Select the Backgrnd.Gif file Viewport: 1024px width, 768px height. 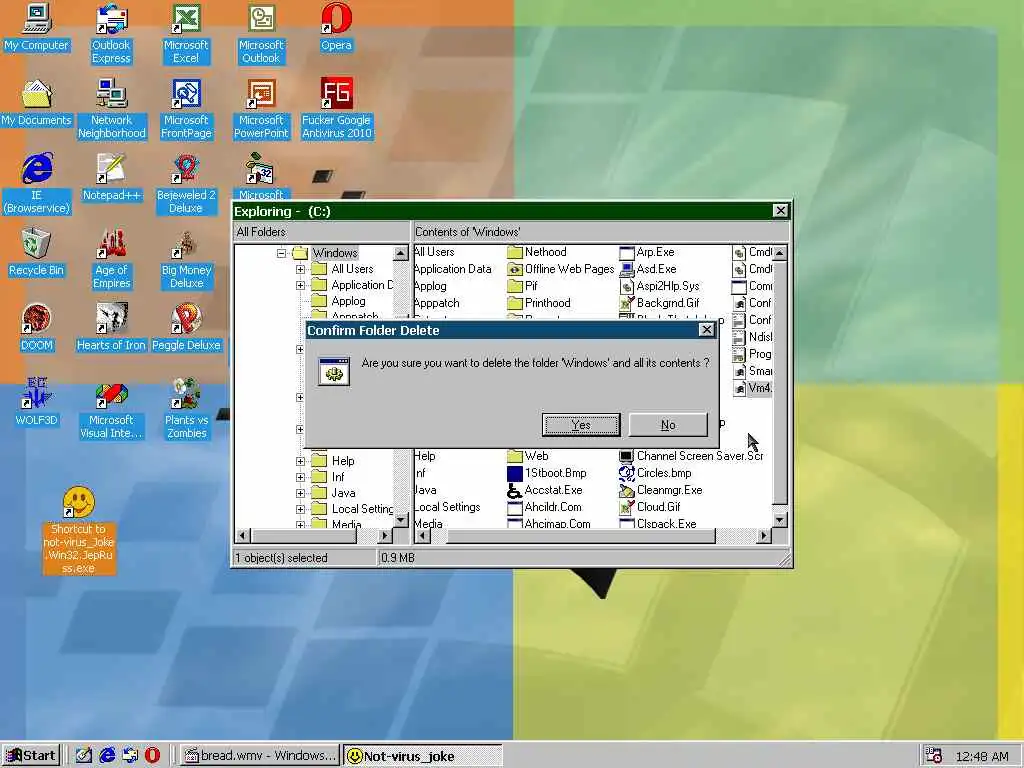coord(659,303)
